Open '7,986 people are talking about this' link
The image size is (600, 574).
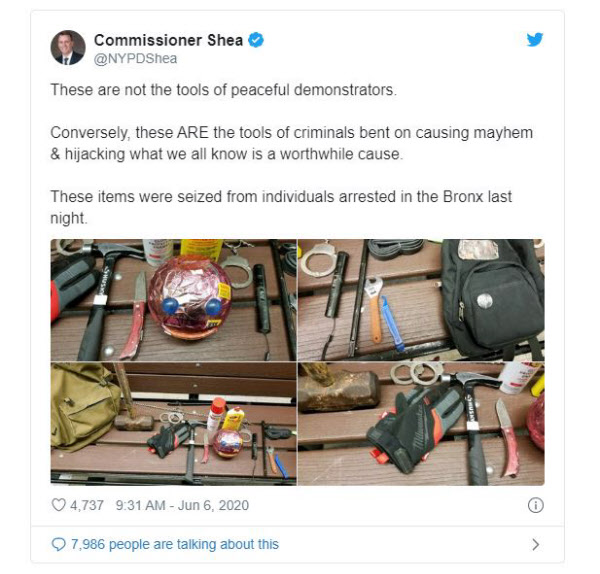[x=175, y=544]
